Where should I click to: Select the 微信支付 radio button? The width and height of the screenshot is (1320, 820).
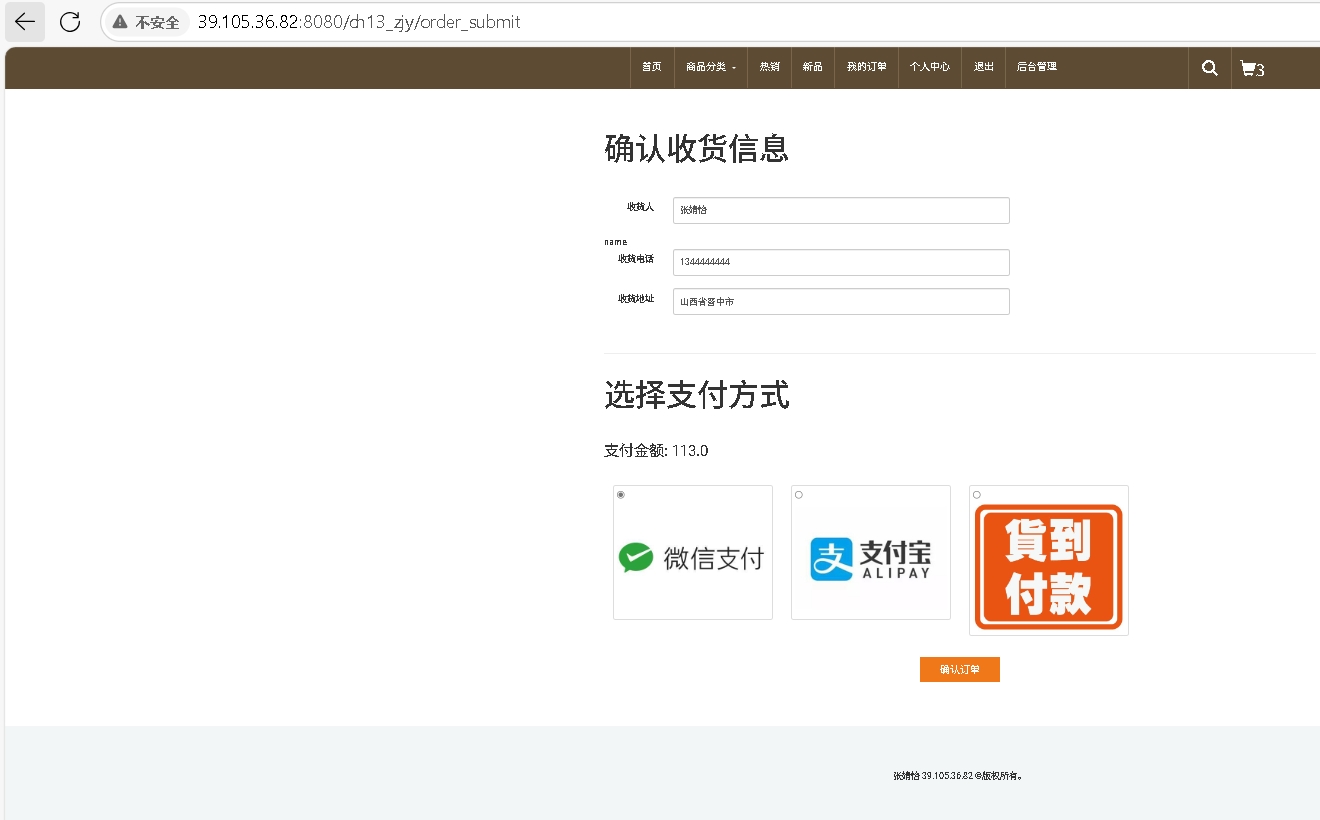click(x=621, y=495)
